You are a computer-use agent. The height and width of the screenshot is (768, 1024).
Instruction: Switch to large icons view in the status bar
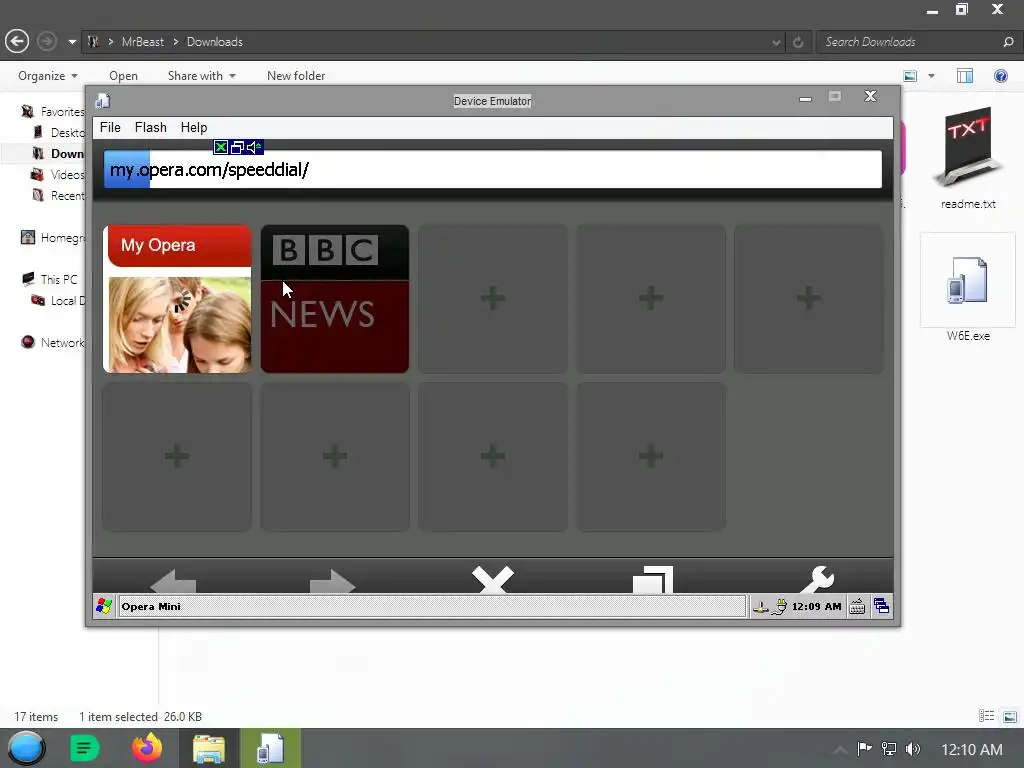coord(1010,716)
